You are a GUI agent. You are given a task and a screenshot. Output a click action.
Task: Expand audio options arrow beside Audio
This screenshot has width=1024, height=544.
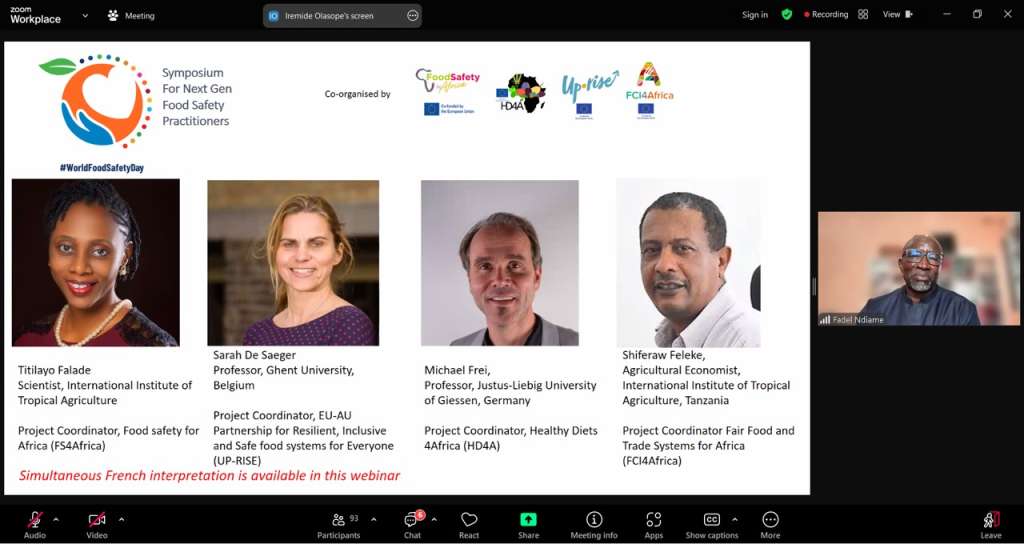[56, 520]
